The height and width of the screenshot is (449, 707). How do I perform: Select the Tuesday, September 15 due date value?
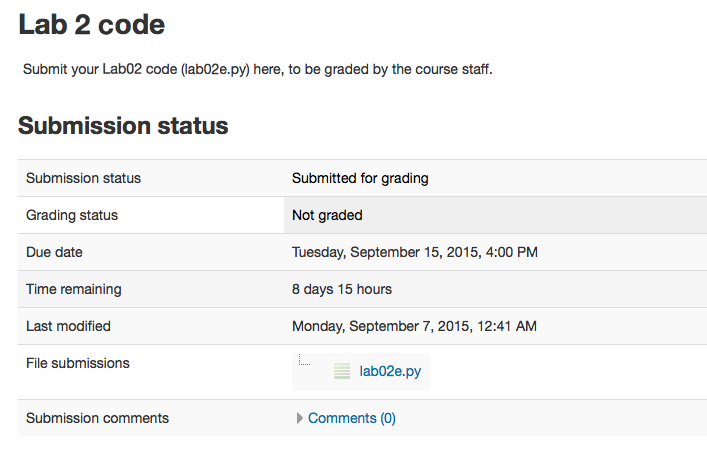point(415,252)
